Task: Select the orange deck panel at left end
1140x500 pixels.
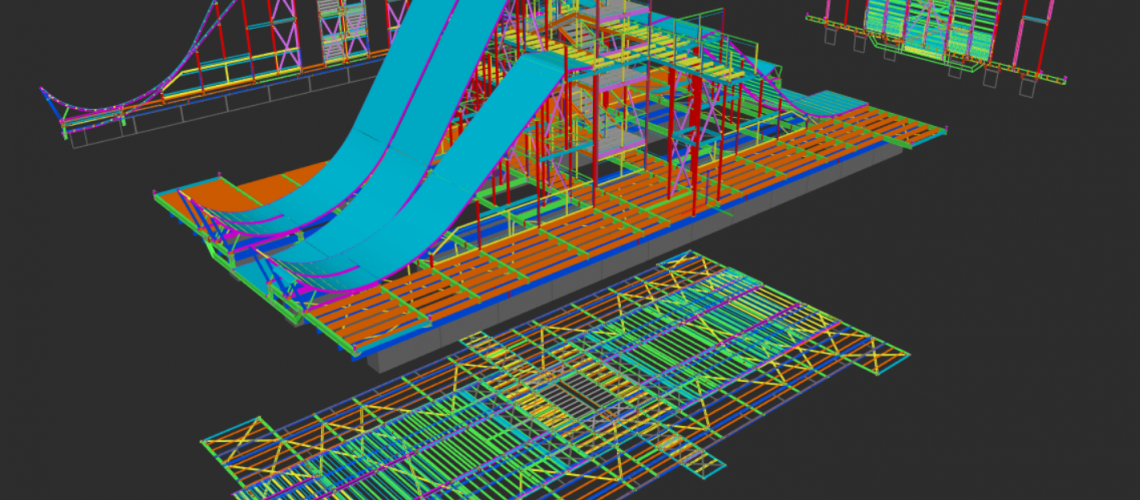Action: (208, 202)
